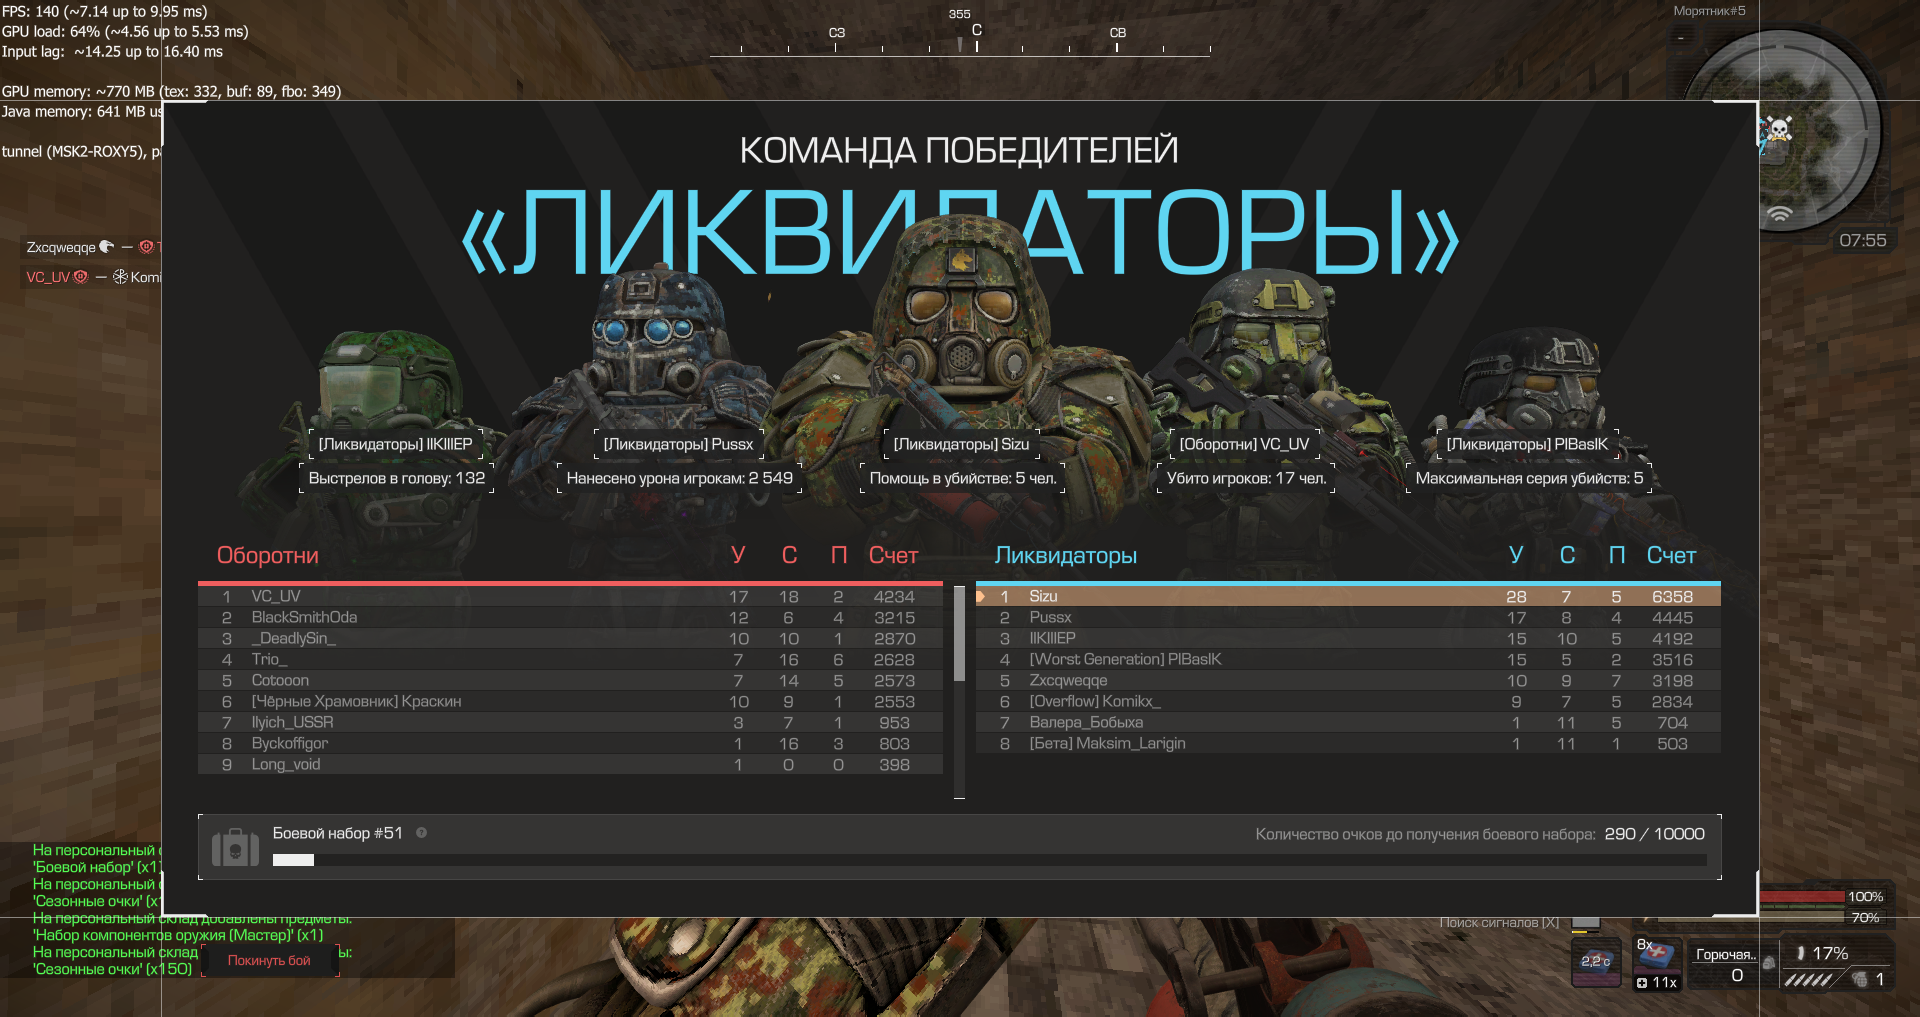Click the white emblem icon before Komi

click(120, 277)
